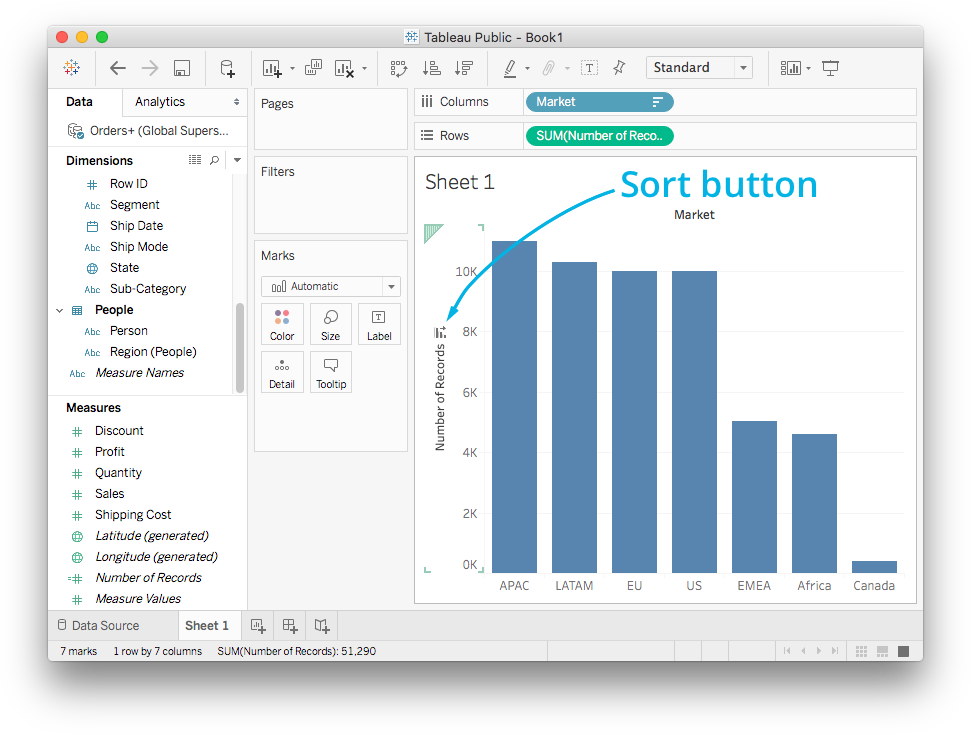Image resolution: width=971 pixels, height=735 pixels.
Task: Switch to the Analytics tab
Action: tap(160, 102)
